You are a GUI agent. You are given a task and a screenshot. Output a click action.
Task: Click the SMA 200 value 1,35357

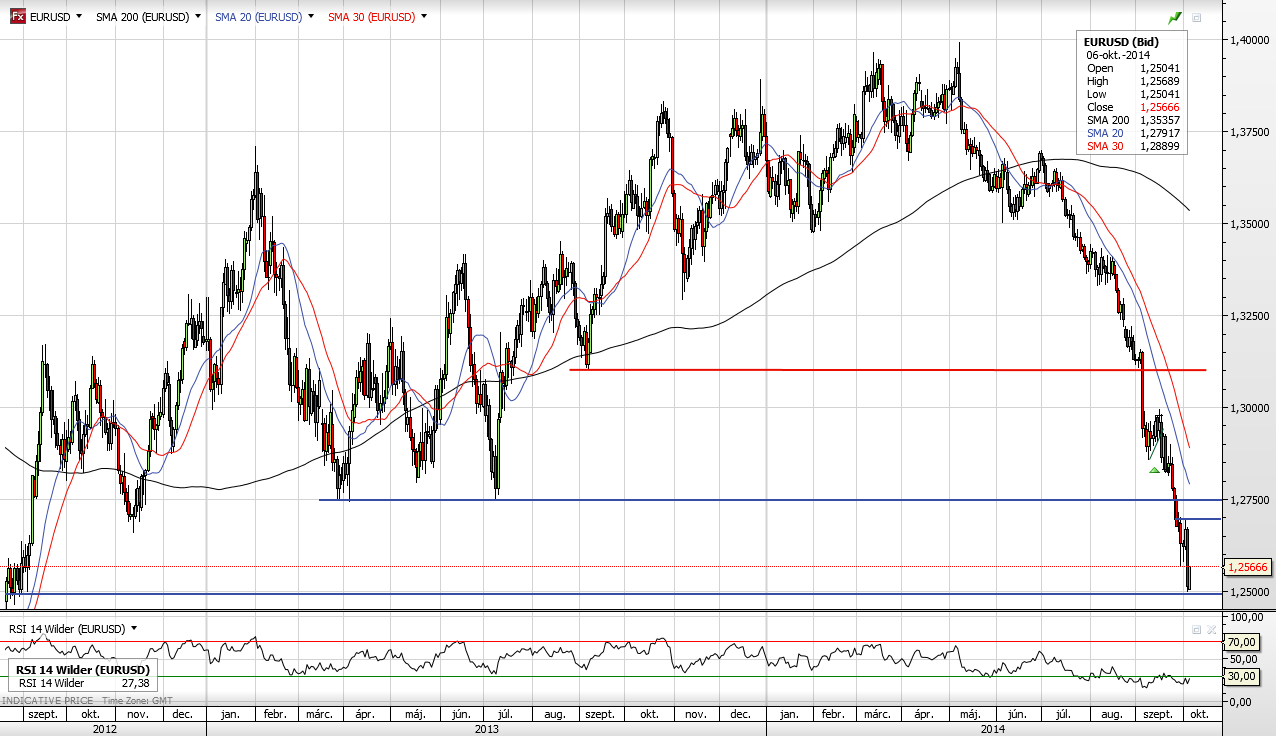[1158, 120]
